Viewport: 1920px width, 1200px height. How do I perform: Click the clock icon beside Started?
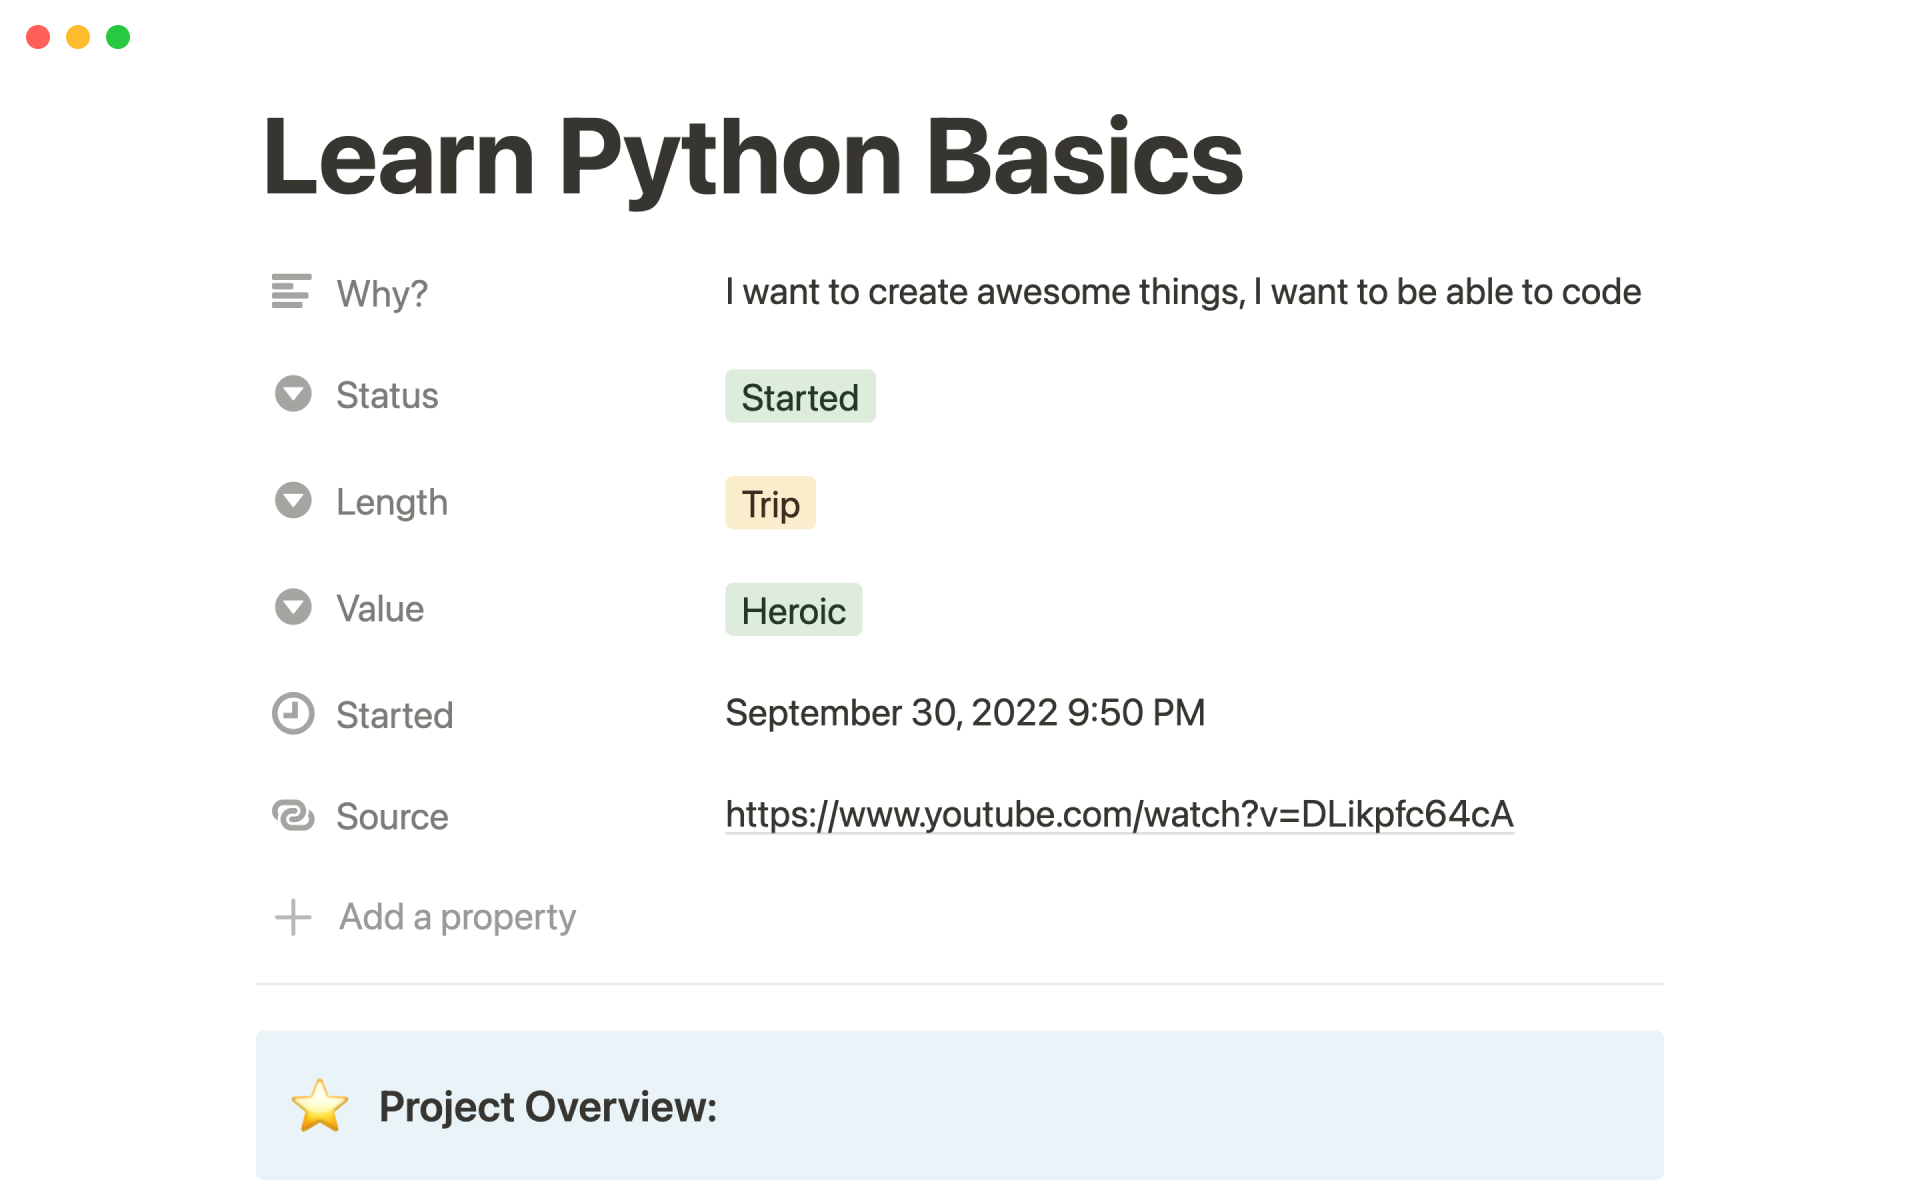pyautogui.click(x=293, y=714)
